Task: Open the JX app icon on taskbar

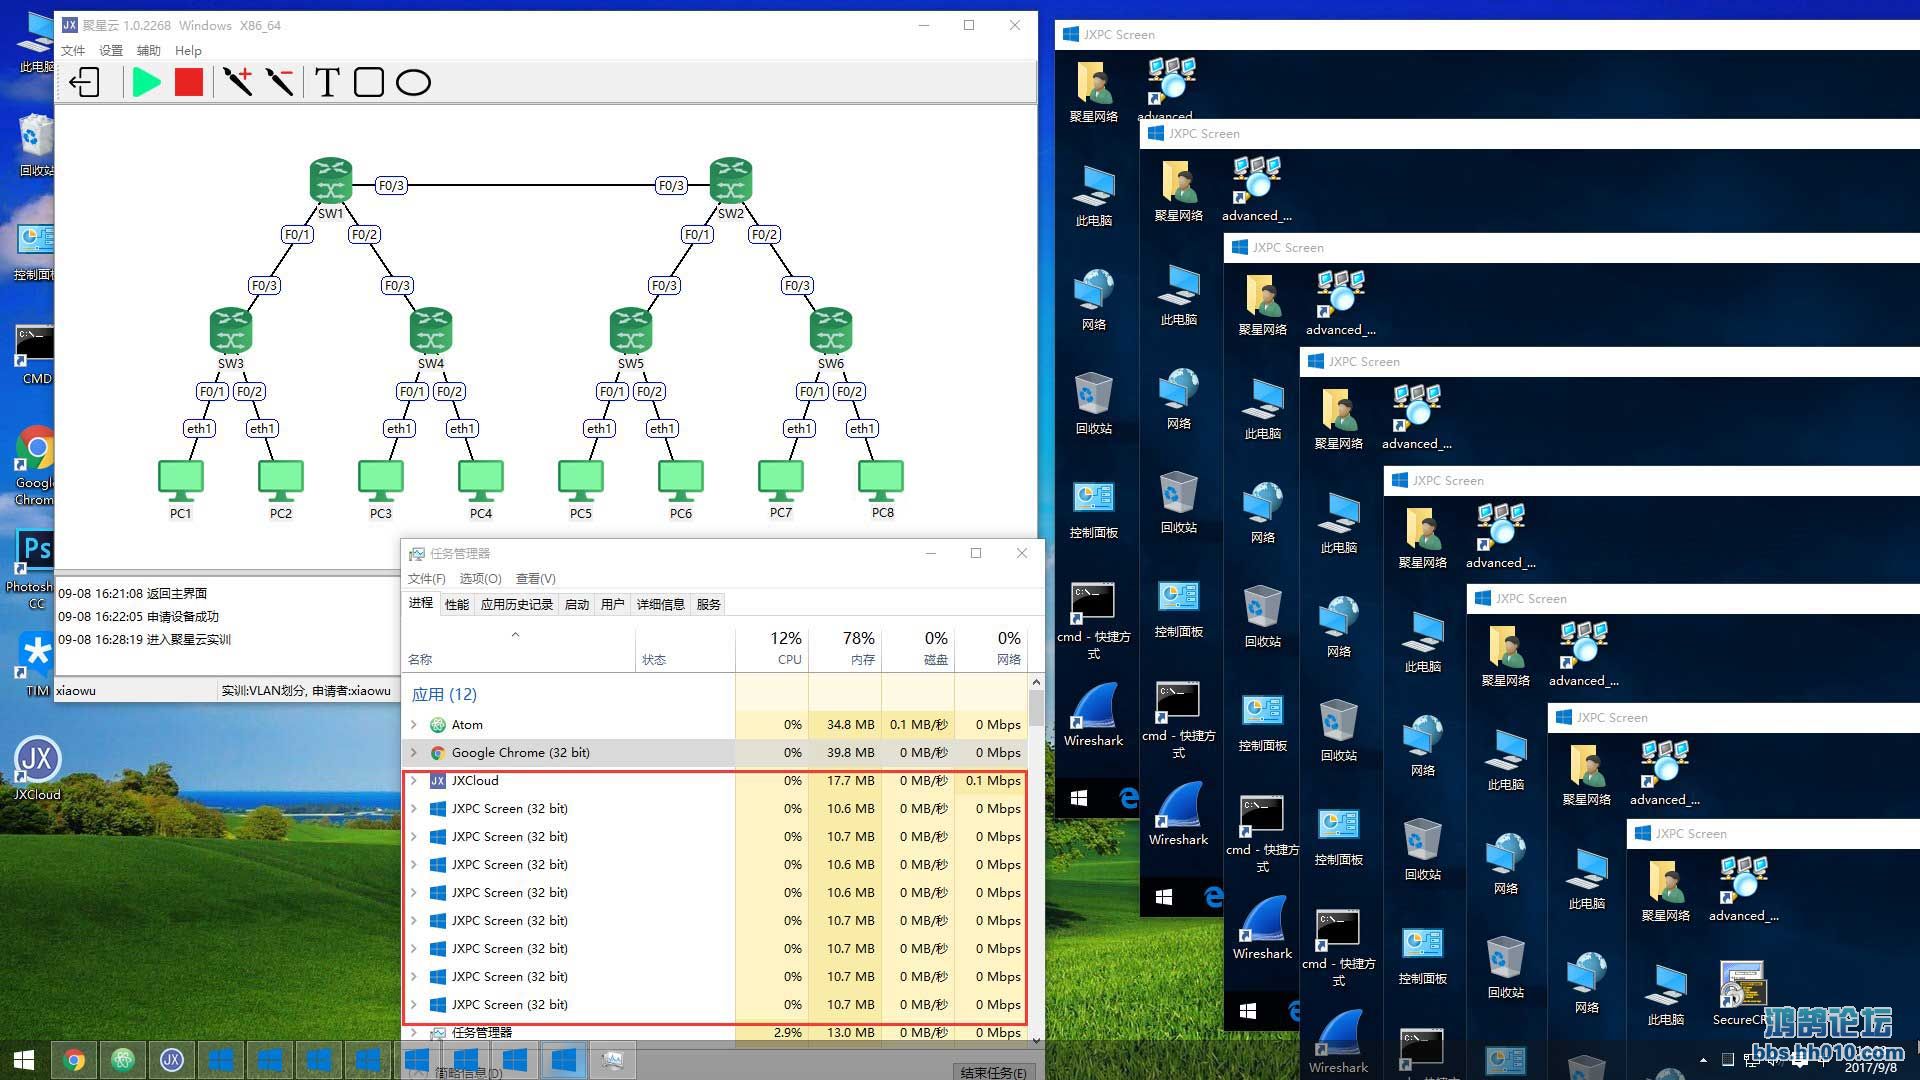Action: 172,1060
